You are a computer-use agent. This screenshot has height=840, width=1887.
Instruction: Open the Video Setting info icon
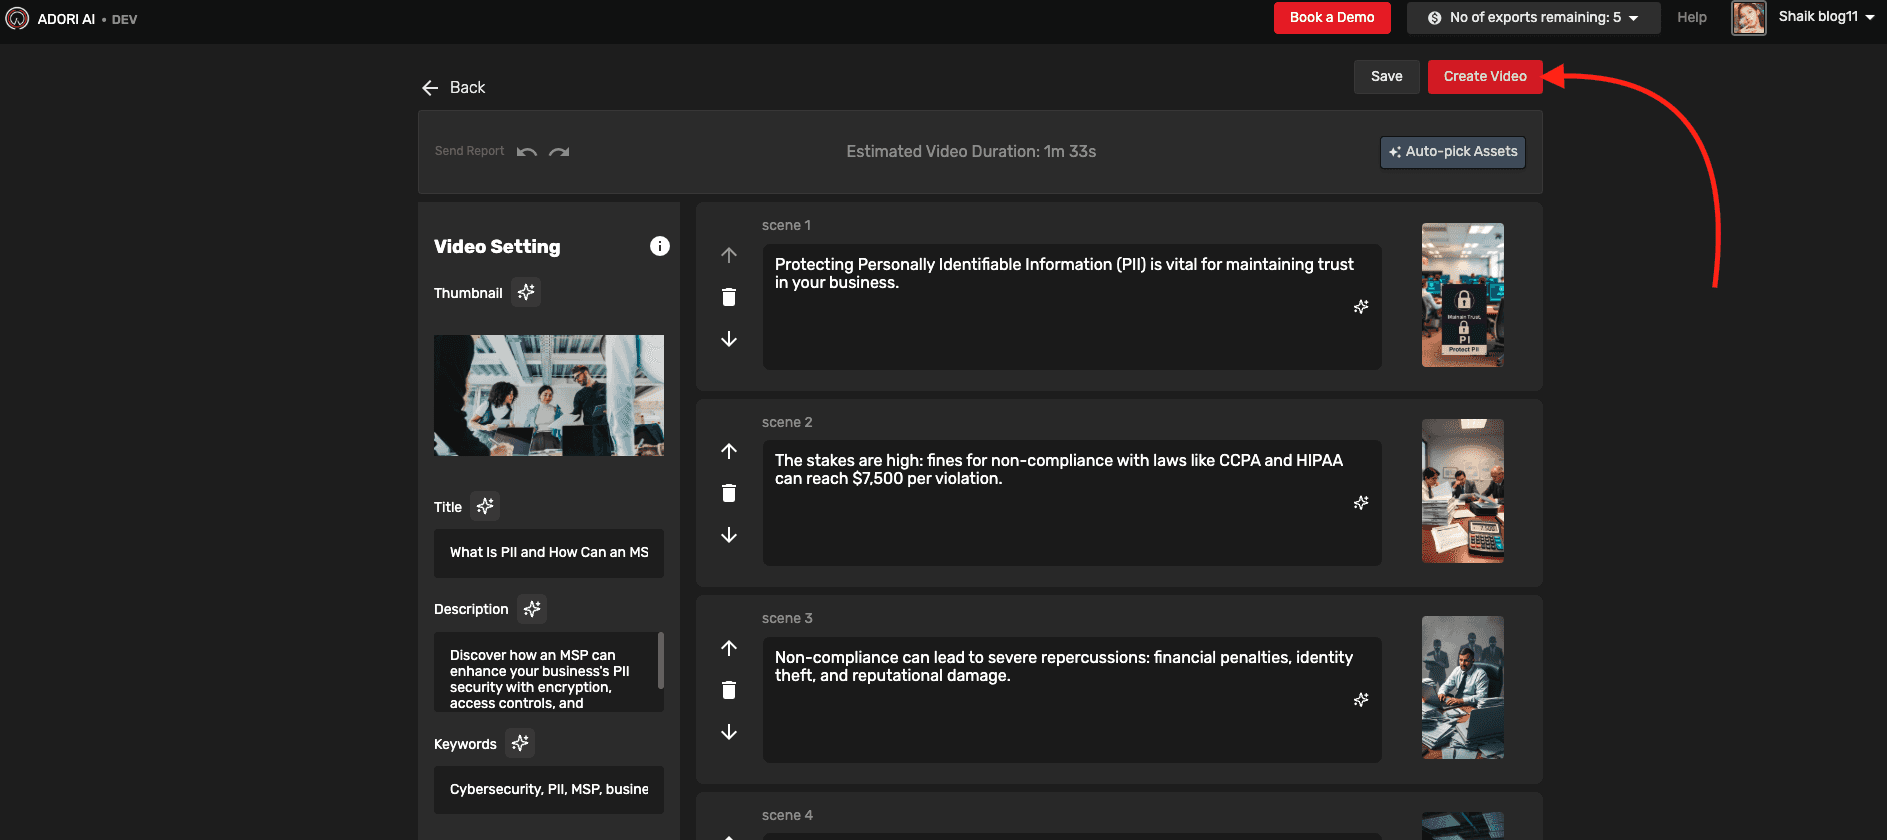[660, 246]
